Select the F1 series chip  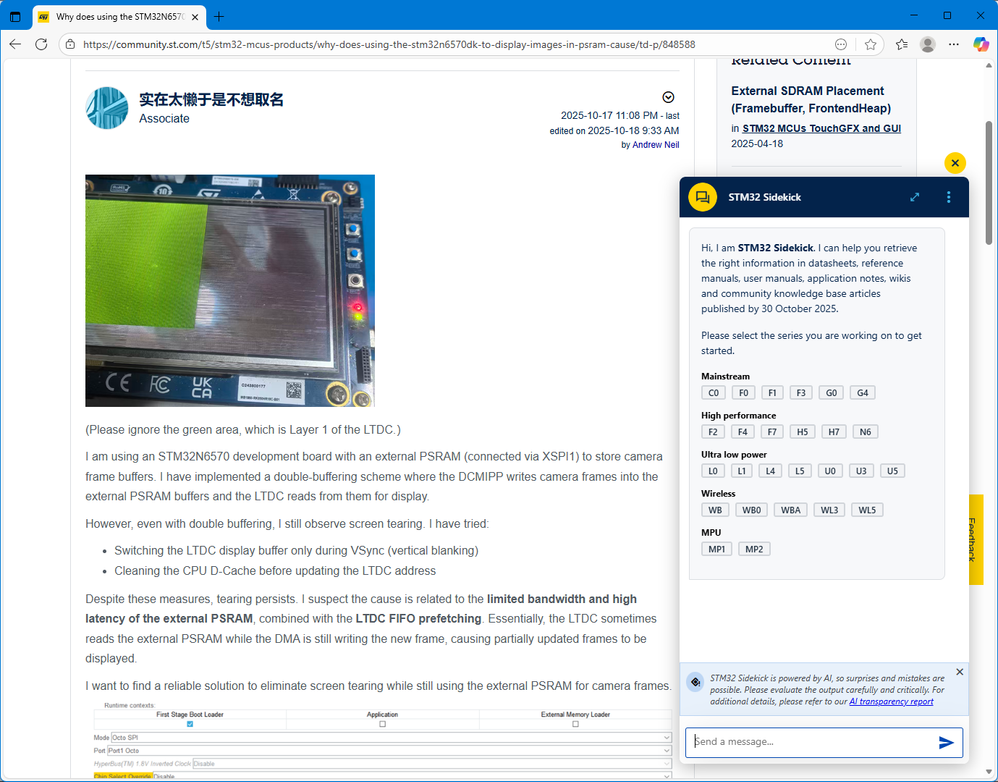[772, 393]
